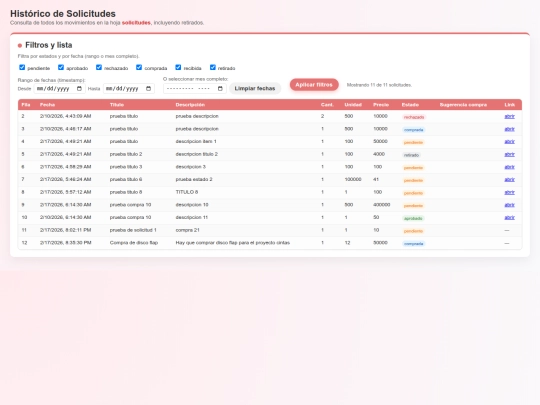Screen dimensions: 540x405
Task: Select description 'prueba estado 2'
Action: (194, 179)
